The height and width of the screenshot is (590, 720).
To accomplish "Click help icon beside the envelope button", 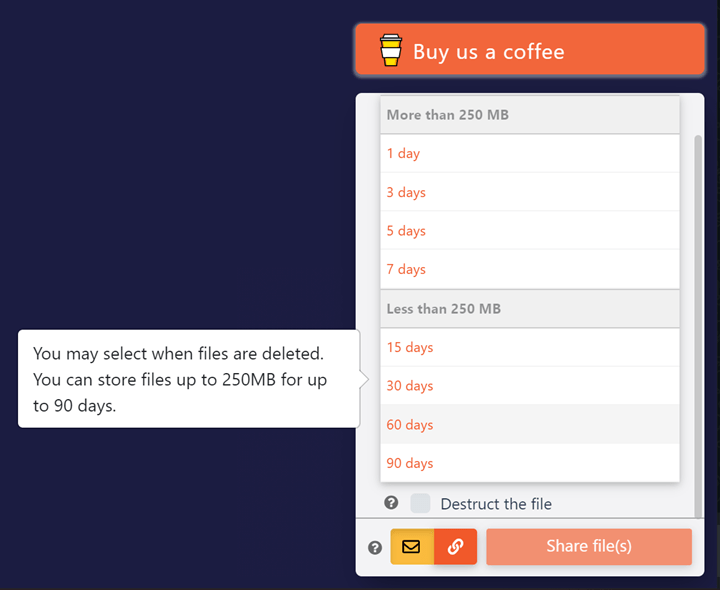I will coord(375,547).
